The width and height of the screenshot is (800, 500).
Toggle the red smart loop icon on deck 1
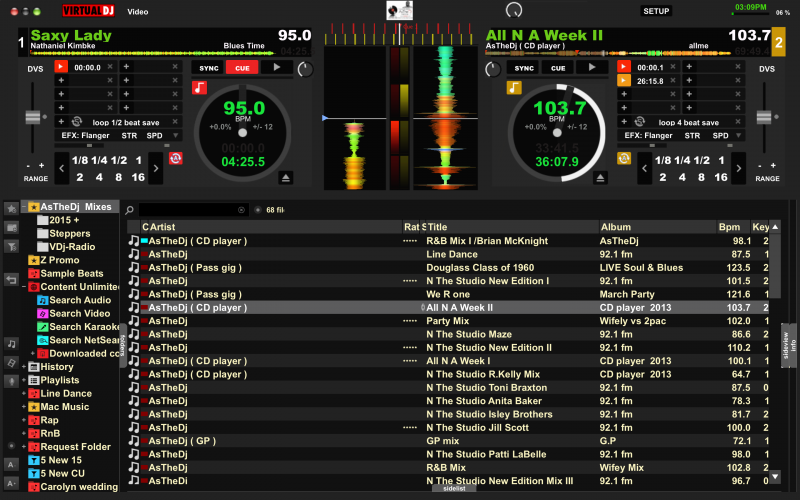[176, 158]
